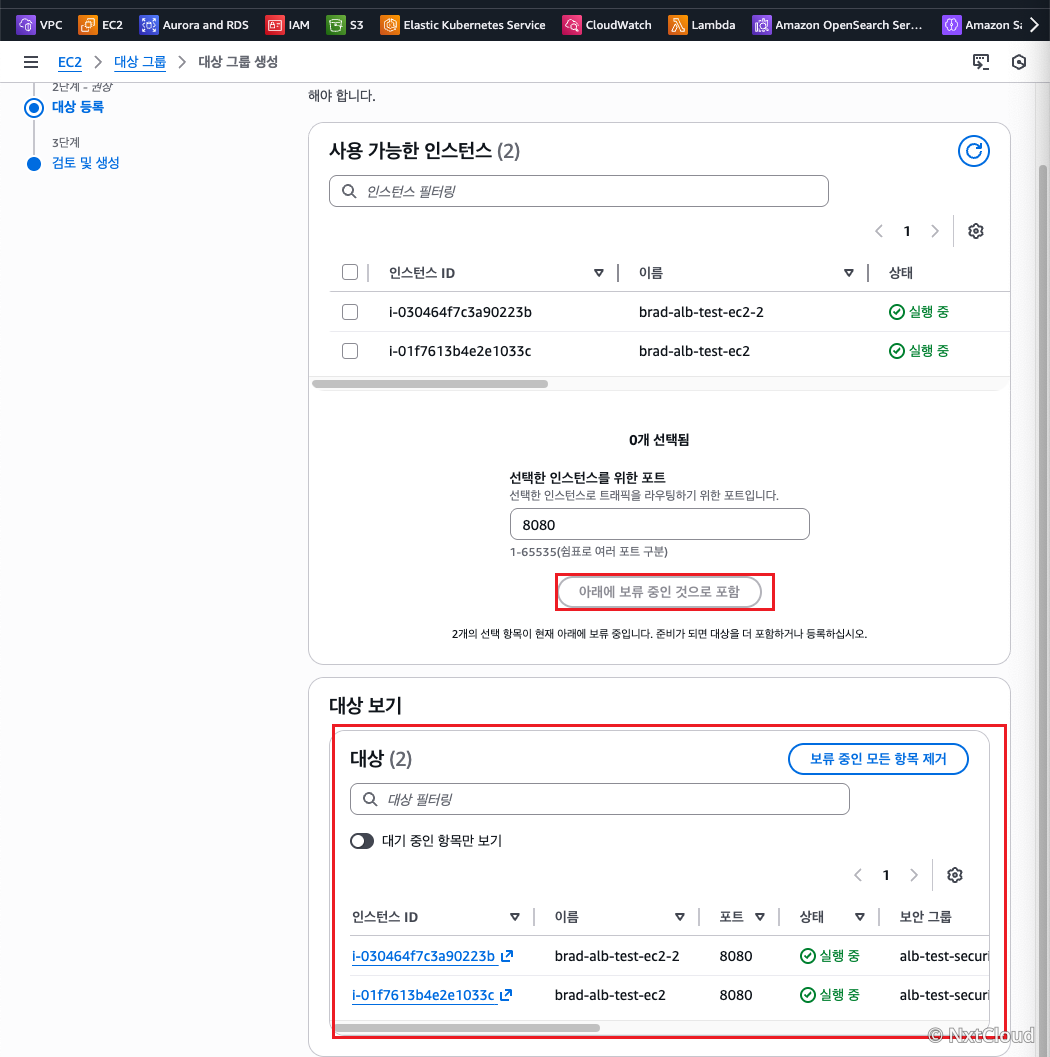Click instance name brad-alb-test-ec2-2 in top table
The height and width of the screenshot is (1057, 1050).
pos(701,312)
